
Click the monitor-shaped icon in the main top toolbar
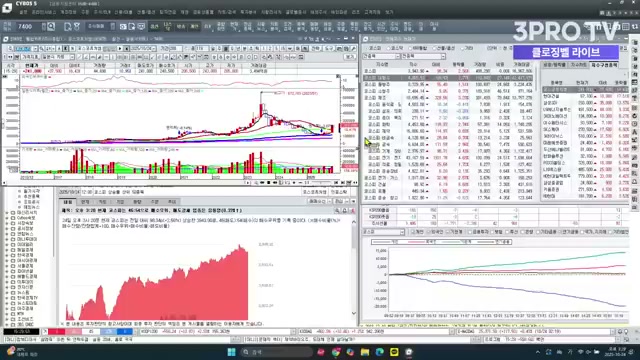[x=141, y=27]
